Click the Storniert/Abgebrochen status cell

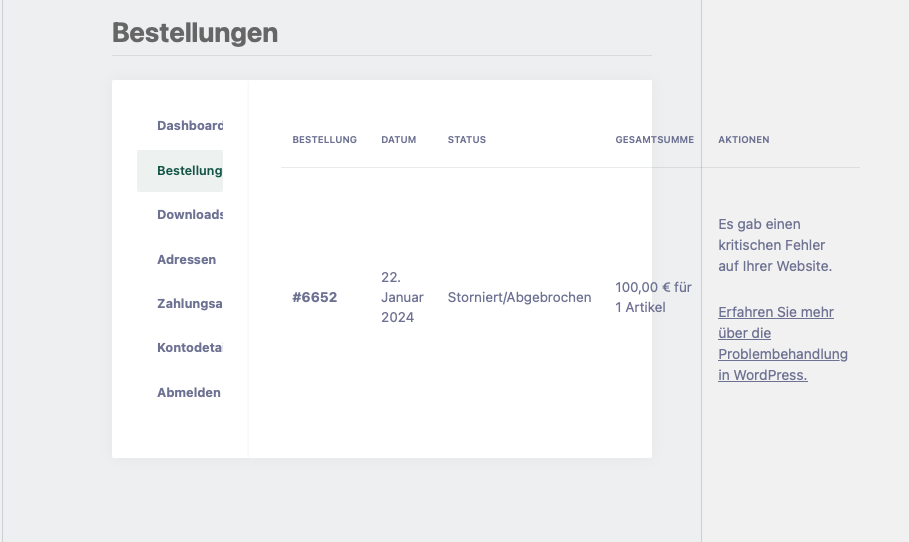(x=519, y=297)
